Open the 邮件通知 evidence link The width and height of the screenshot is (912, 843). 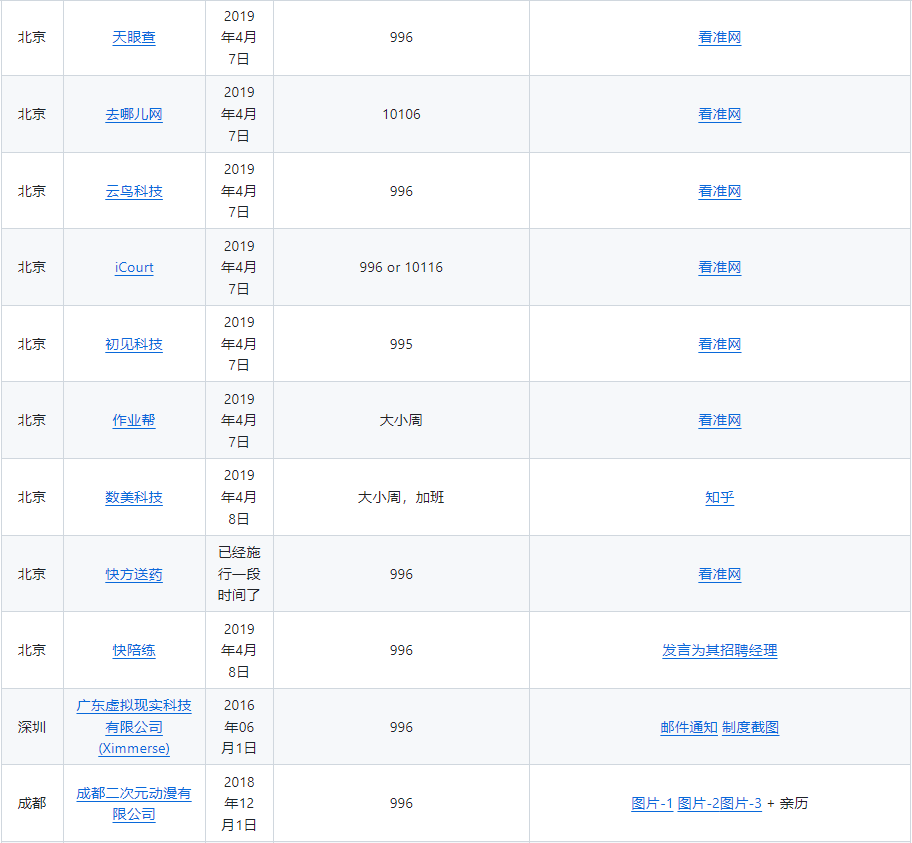tap(689, 727)
